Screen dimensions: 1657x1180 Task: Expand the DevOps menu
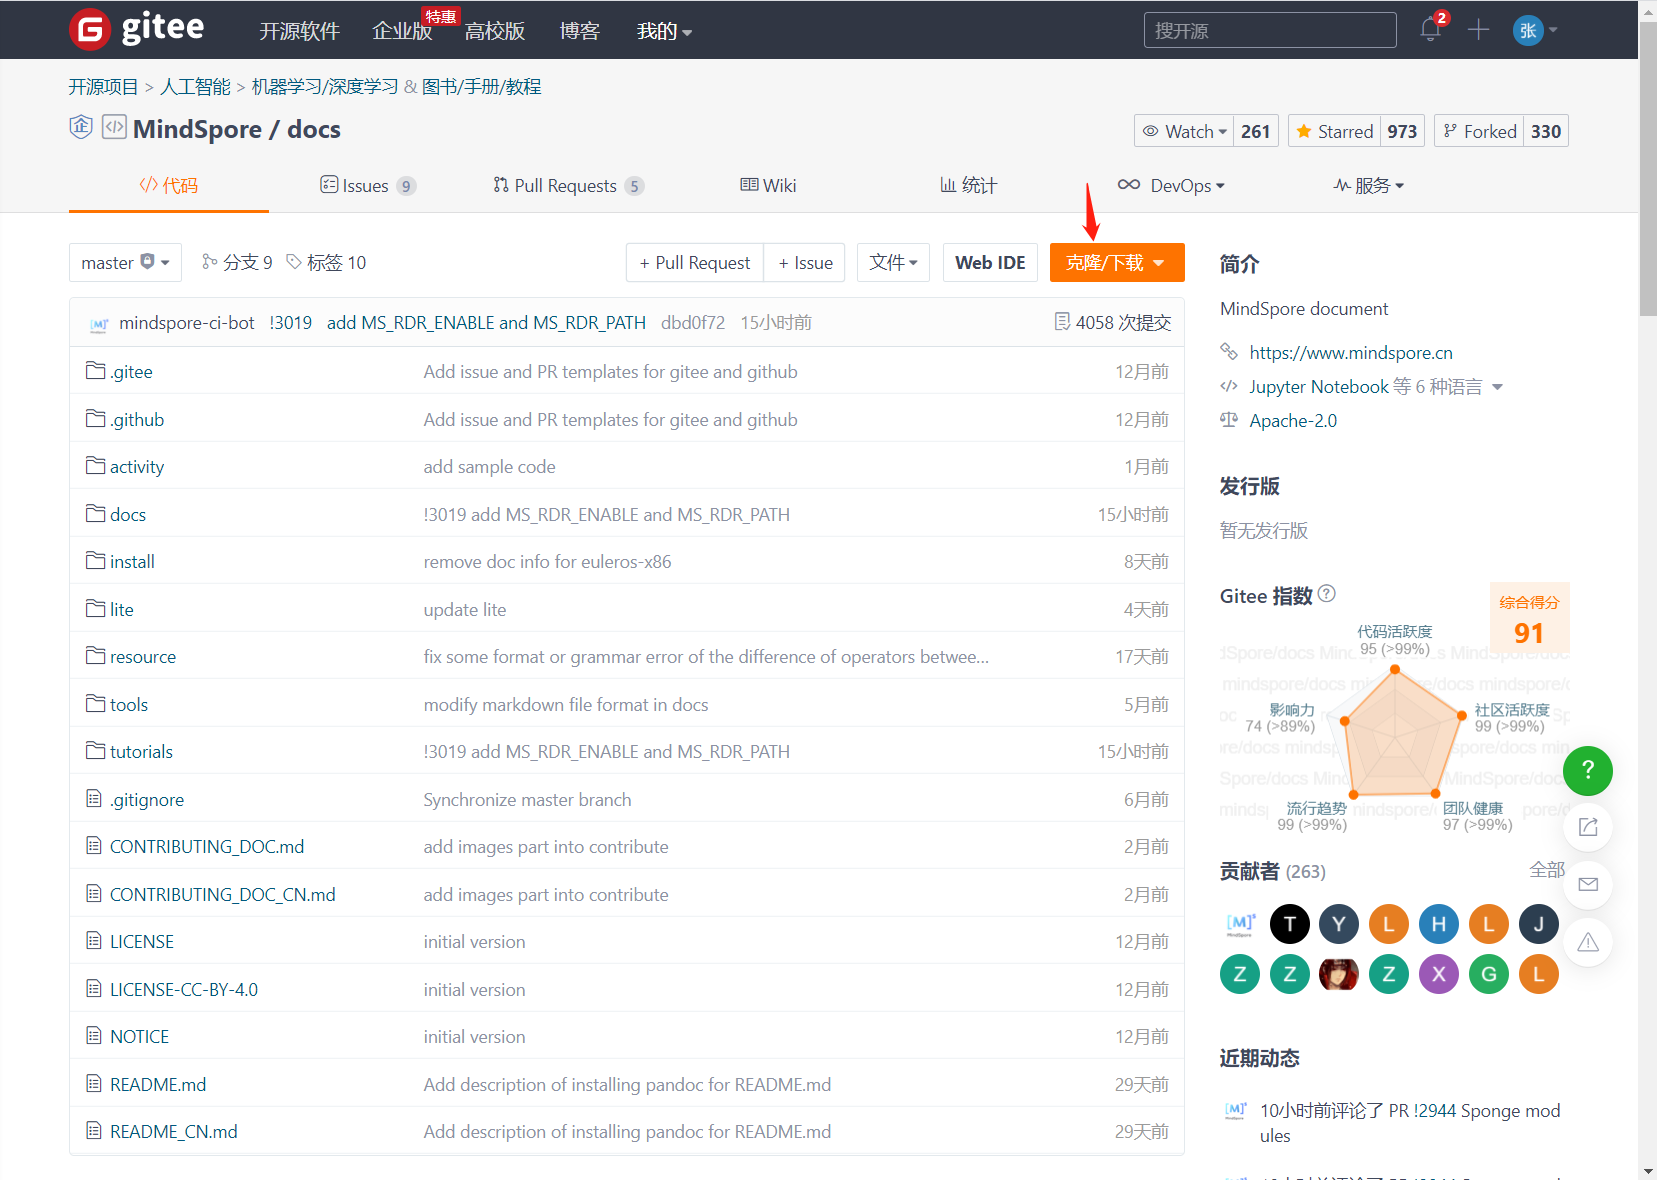1171,185
